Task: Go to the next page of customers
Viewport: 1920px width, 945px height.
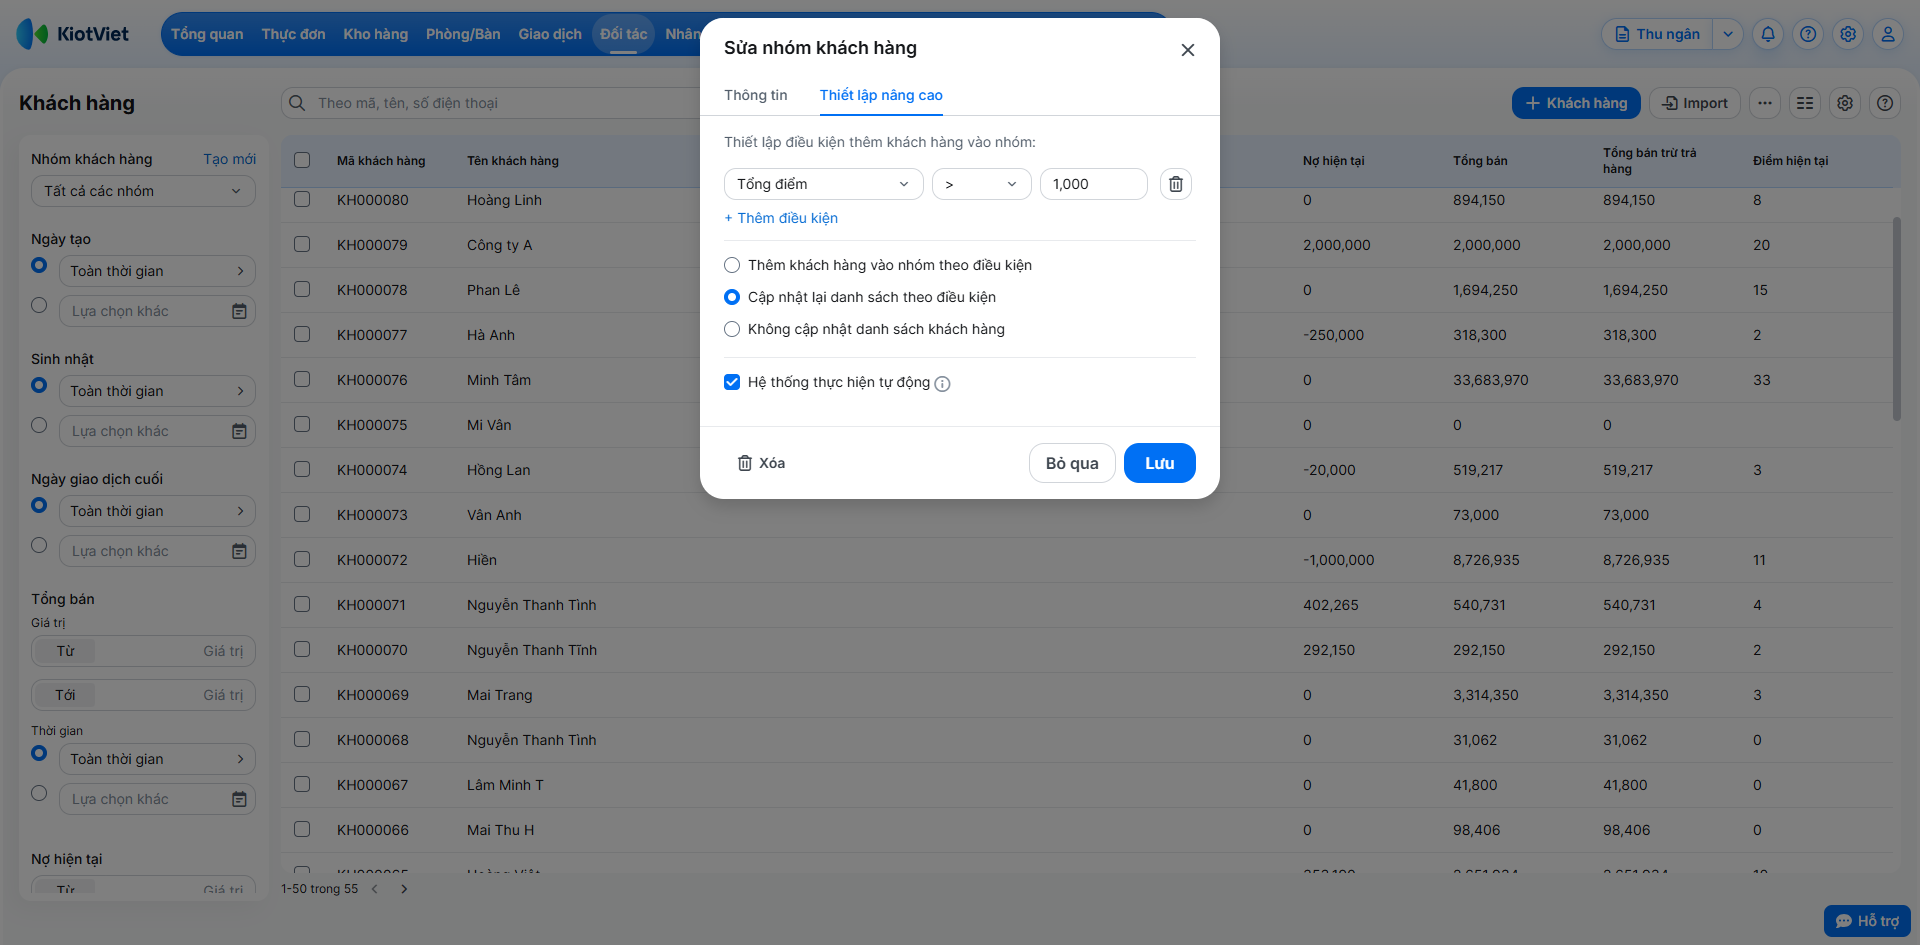Action: pyautogui.click(x=404, y=889)
